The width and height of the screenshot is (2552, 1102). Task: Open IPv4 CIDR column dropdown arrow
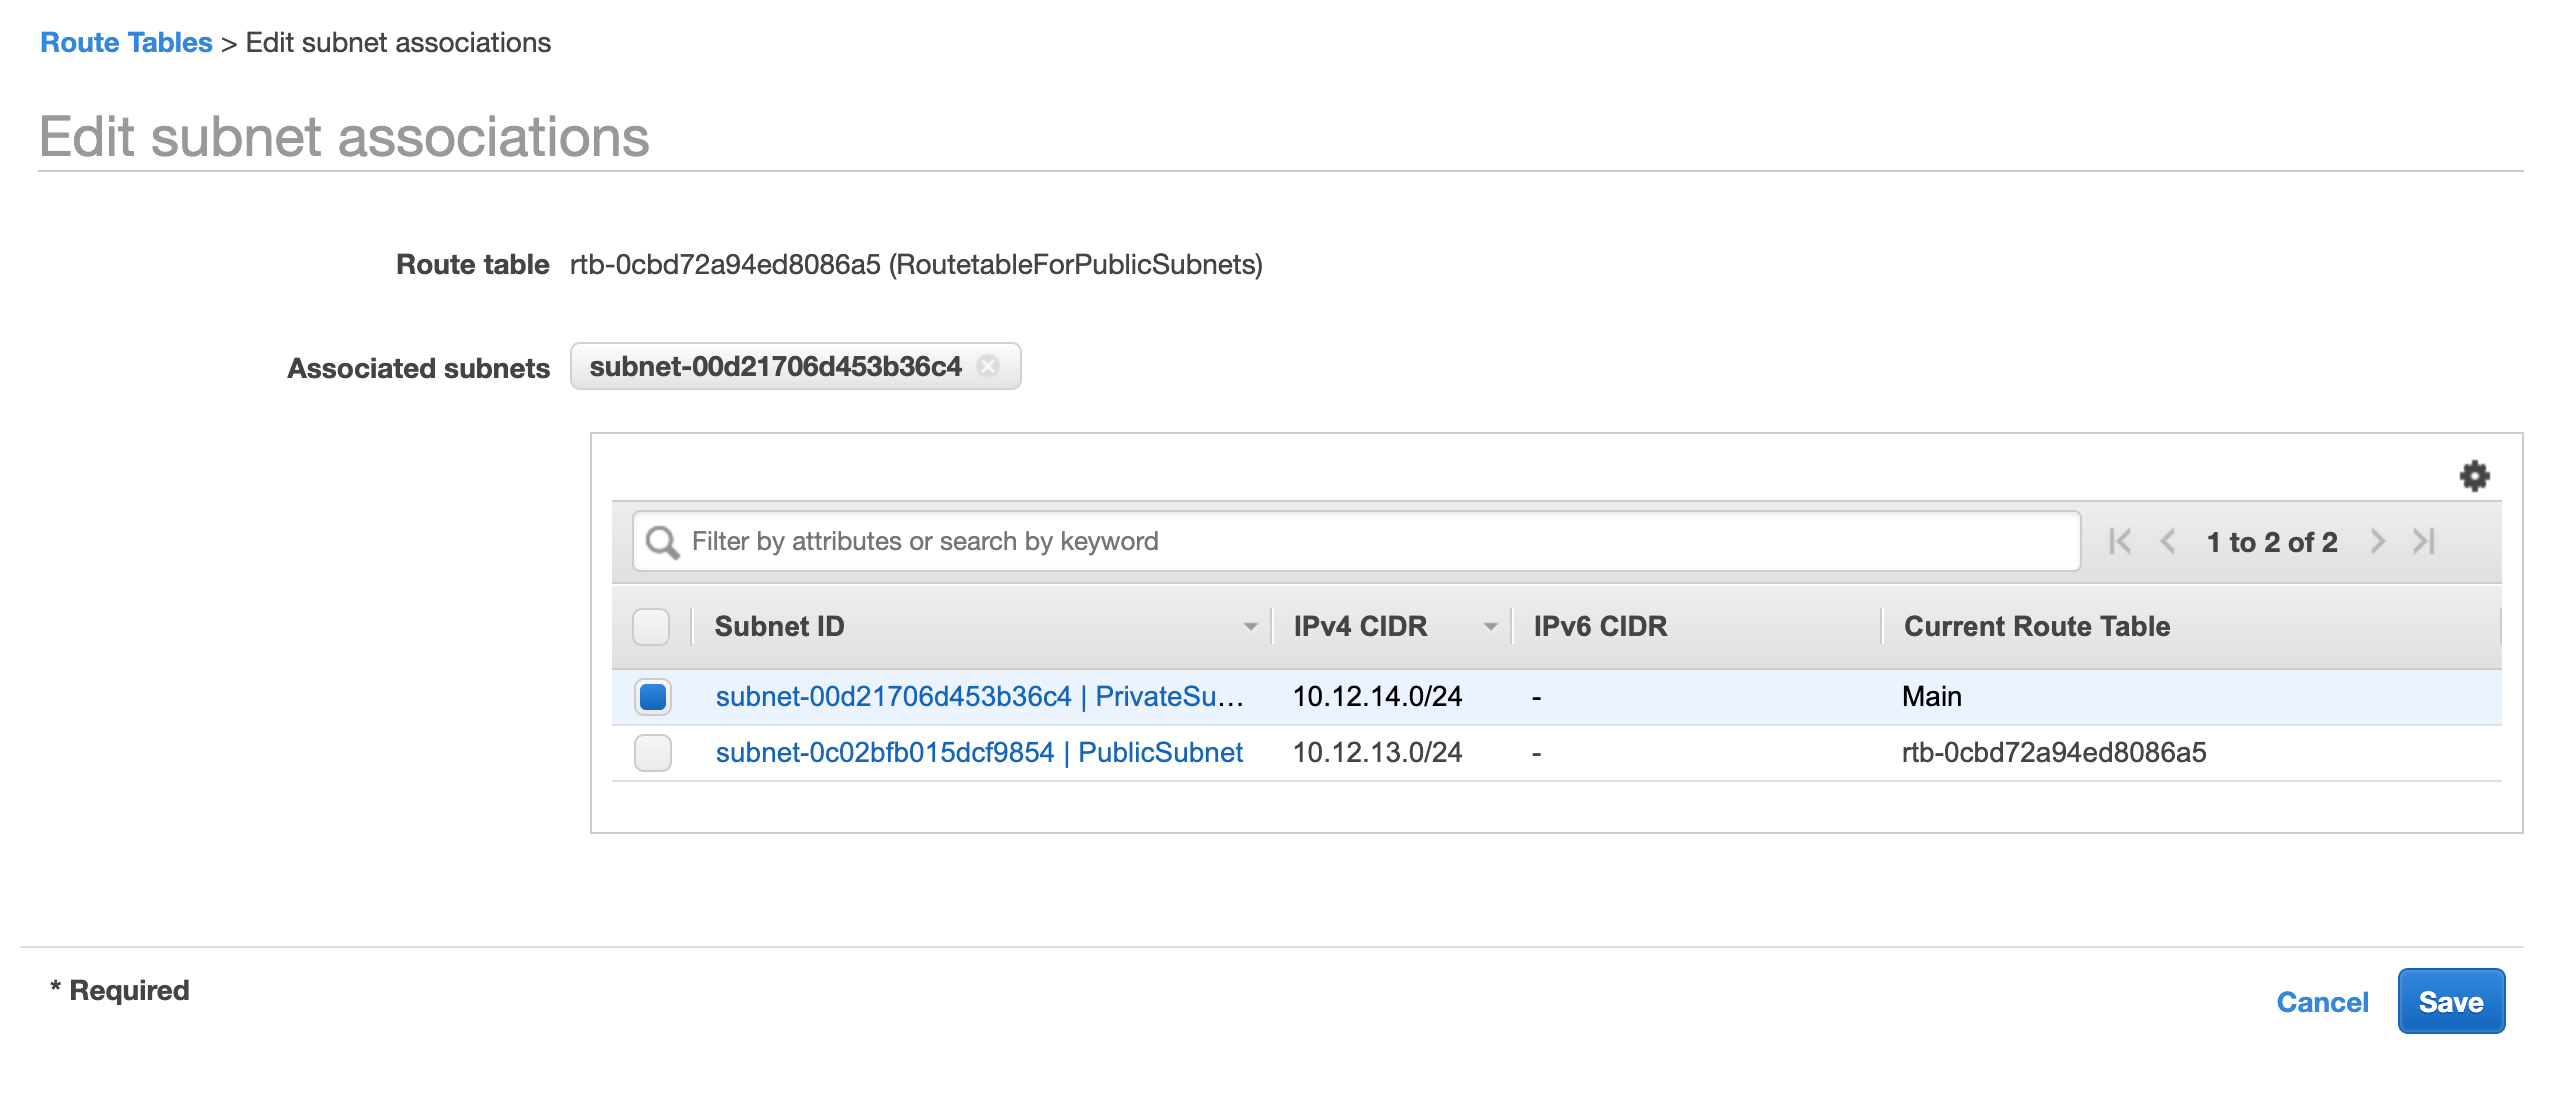pos(1490,627)
